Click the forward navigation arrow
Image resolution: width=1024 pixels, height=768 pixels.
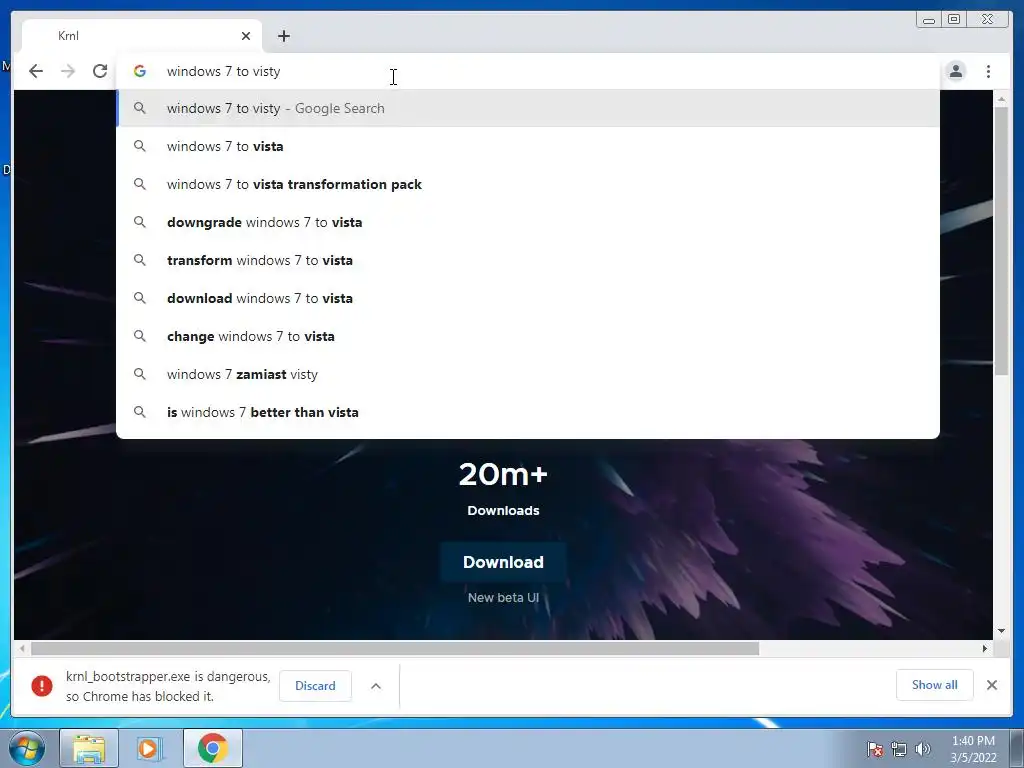[x=68, y=71]
